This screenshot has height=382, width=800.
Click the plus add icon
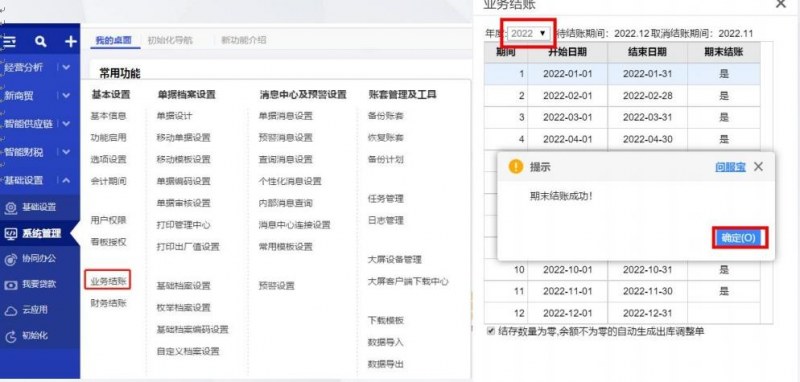coord(70,42)
